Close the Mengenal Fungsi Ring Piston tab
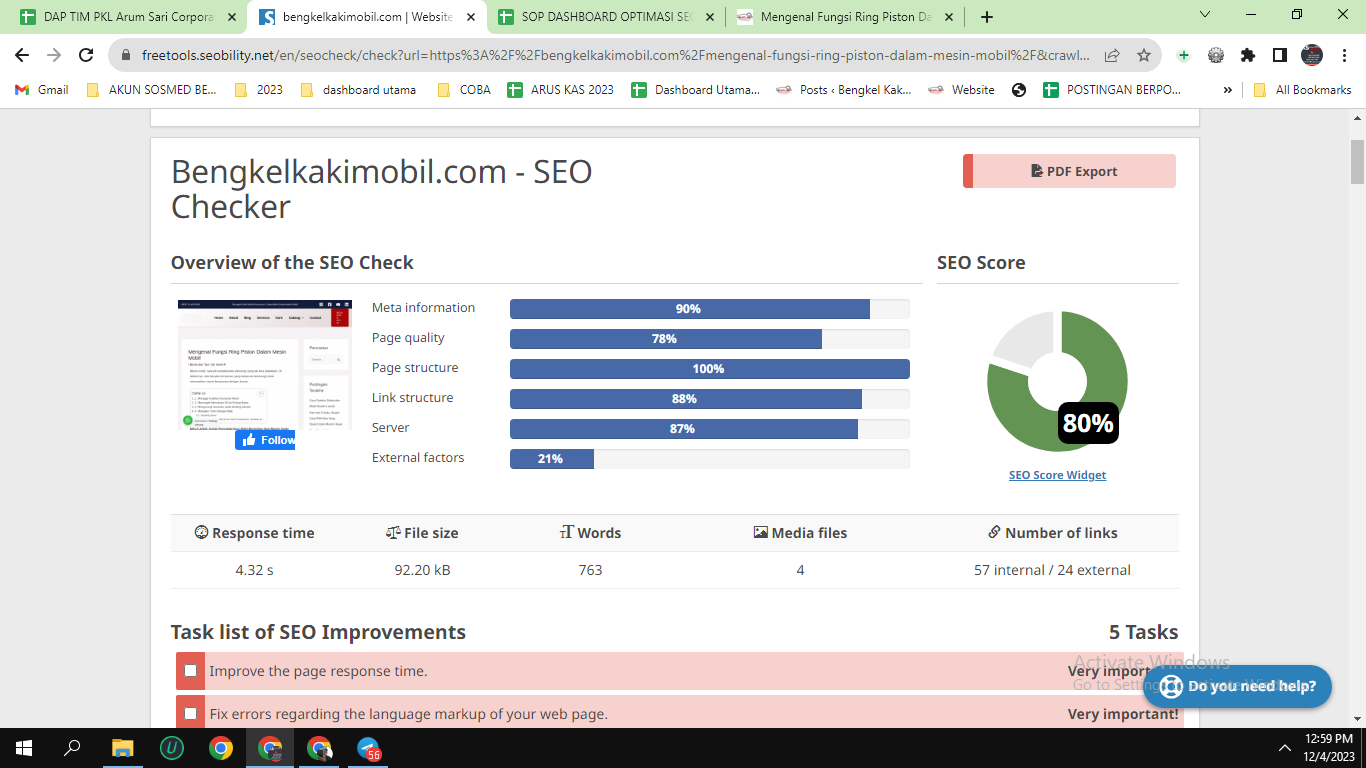 tap(949, 17)
